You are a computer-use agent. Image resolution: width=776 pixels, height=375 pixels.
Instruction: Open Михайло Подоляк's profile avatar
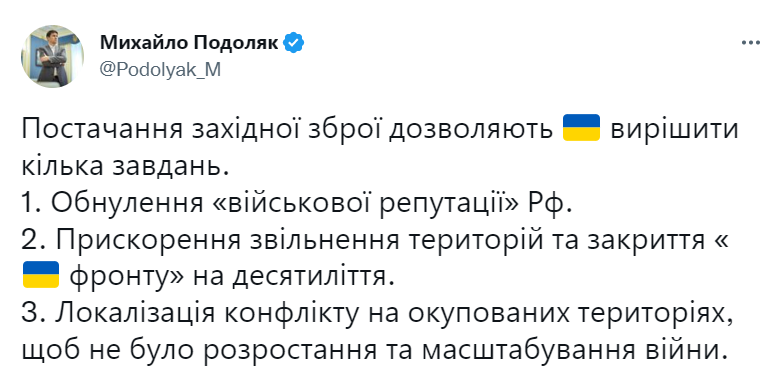[x=52, y=56]
